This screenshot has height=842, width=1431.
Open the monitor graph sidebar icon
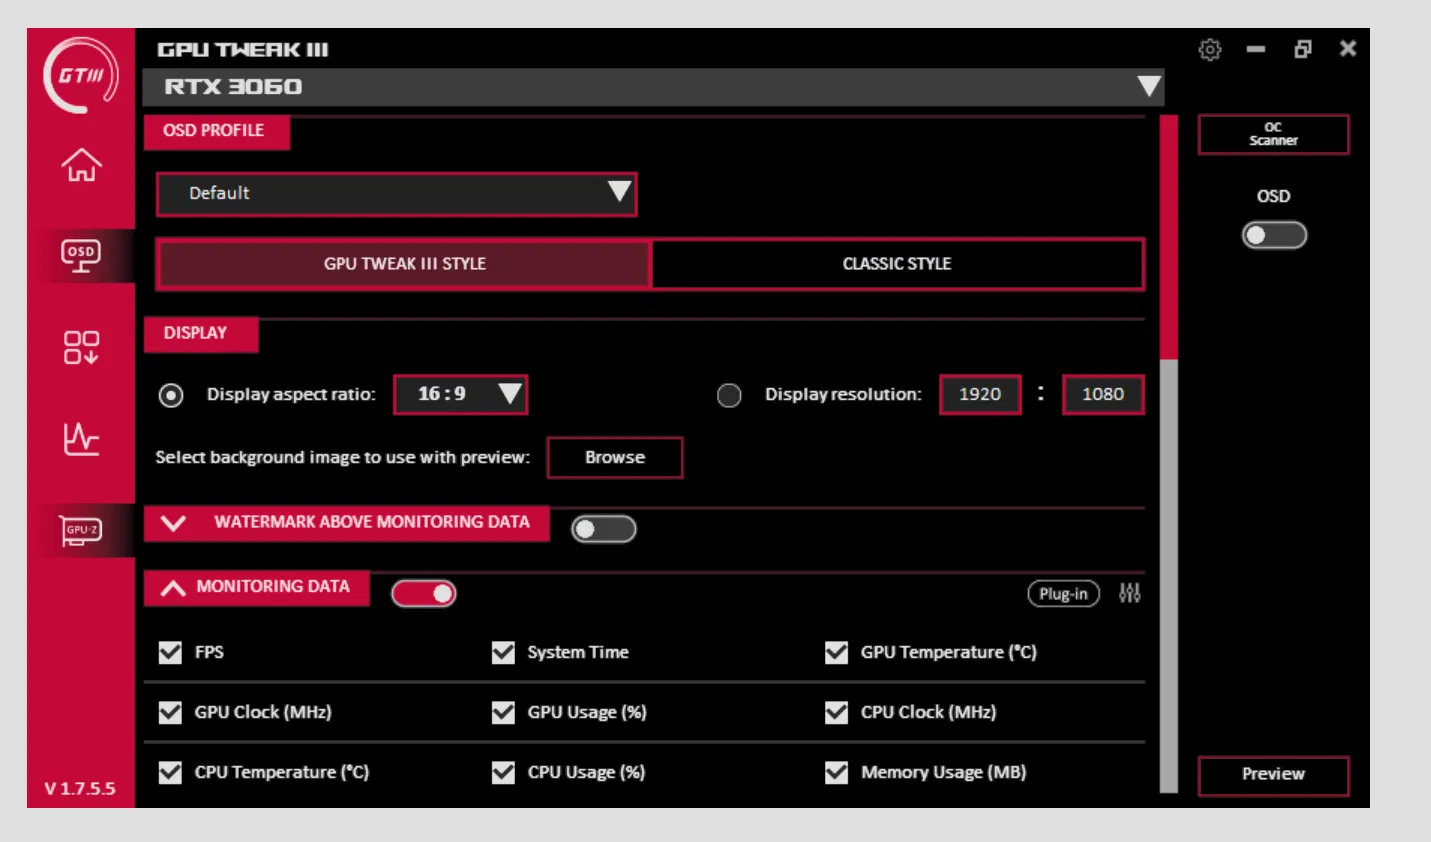tap(81, 438)
